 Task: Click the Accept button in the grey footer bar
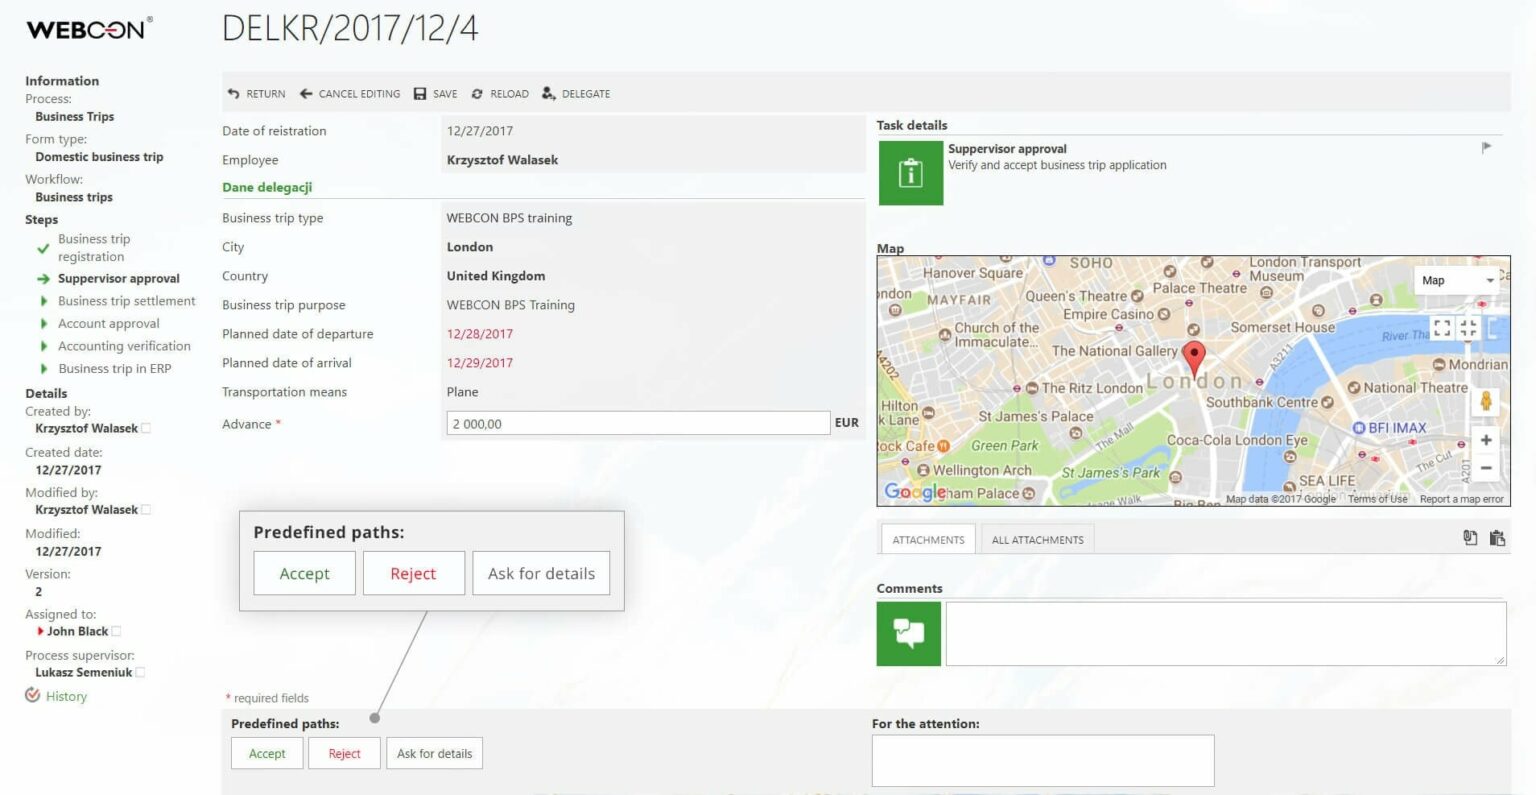[267, 753]
